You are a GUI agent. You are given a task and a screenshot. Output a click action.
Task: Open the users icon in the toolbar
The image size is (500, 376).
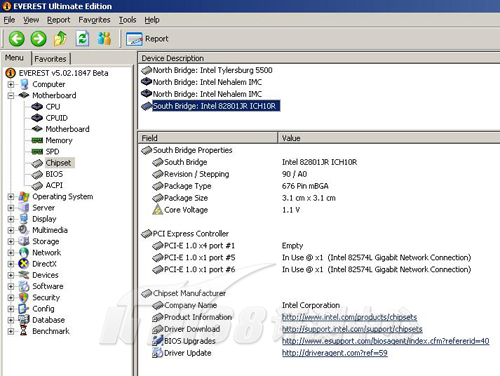tap(104, 38)
